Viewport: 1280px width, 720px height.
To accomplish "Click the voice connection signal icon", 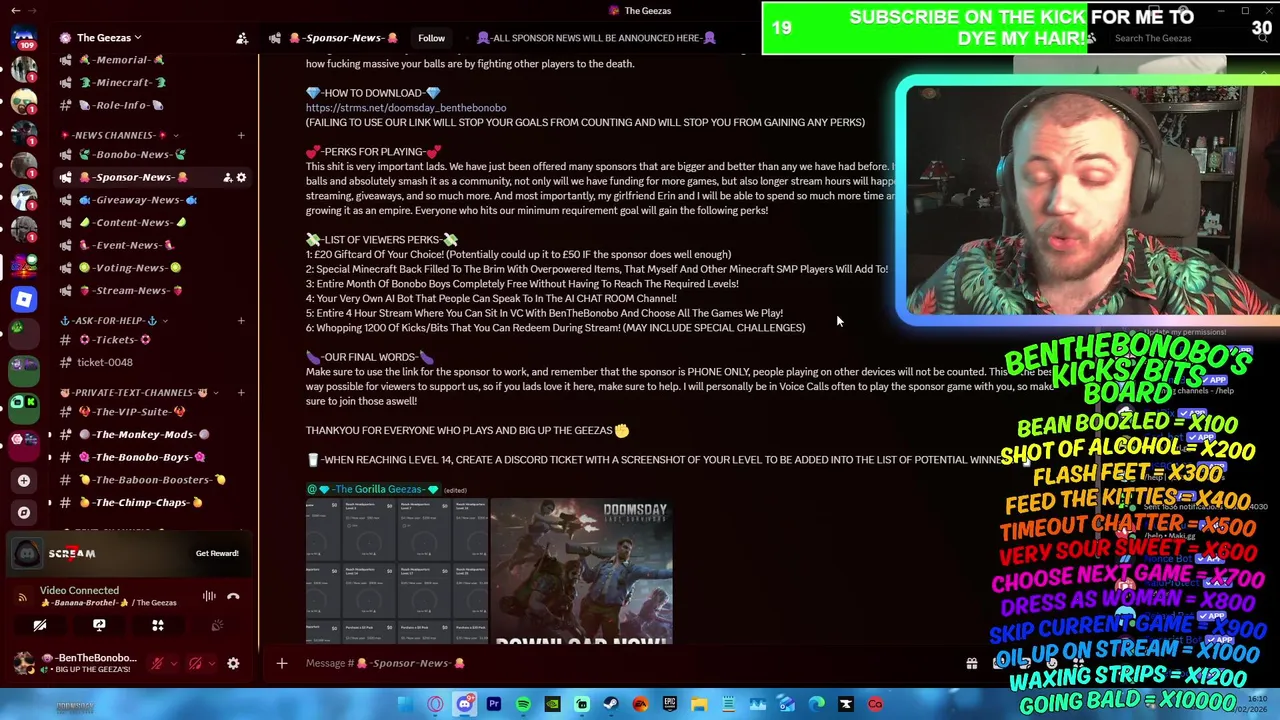I will coord(22,596).
